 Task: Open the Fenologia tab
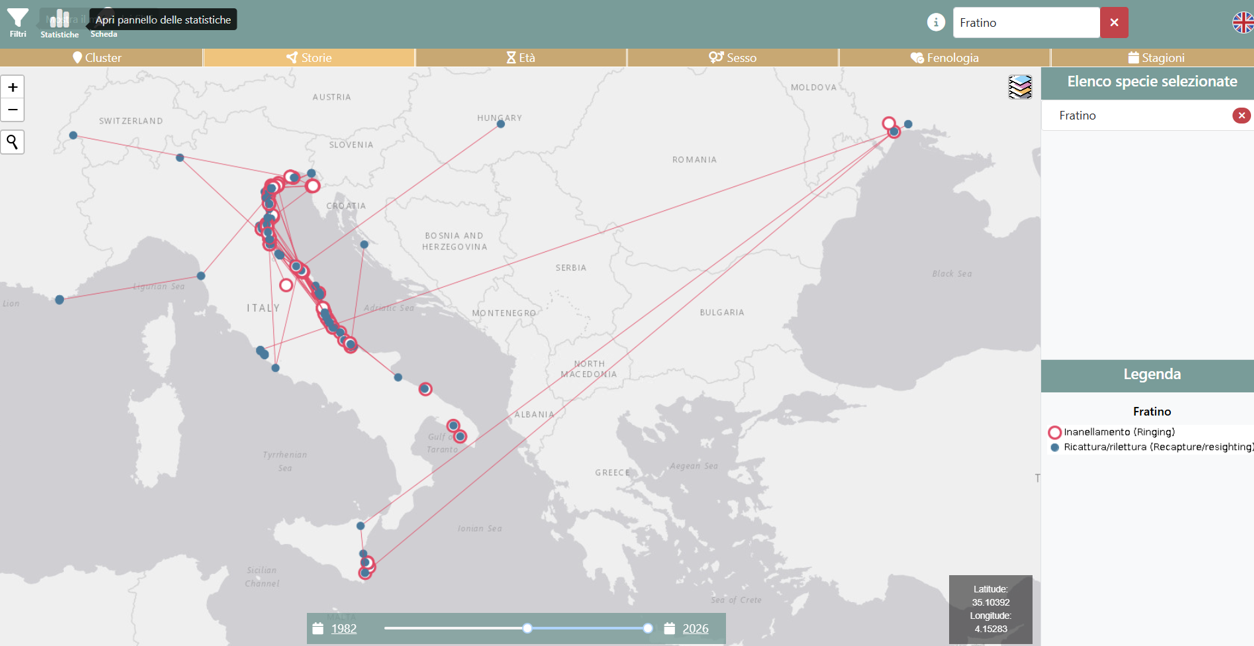[x=945, y=58]
